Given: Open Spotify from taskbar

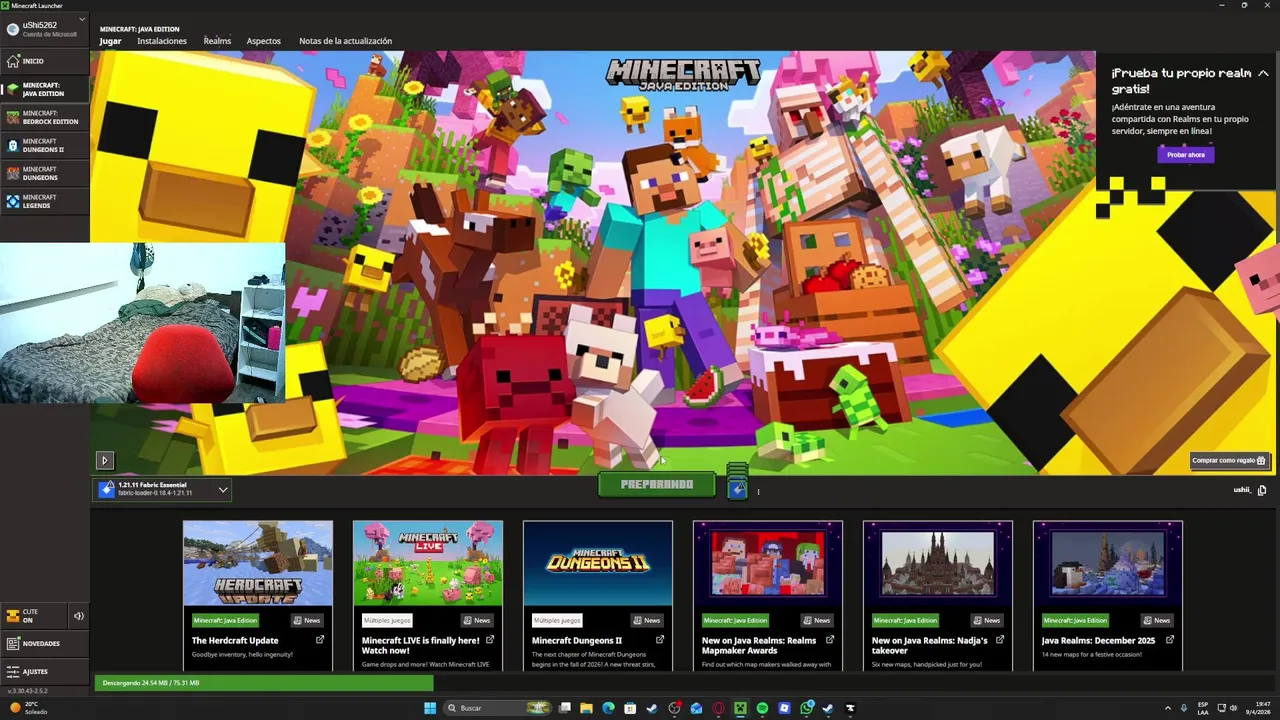Looking at the screenshot, I should 762,708.
